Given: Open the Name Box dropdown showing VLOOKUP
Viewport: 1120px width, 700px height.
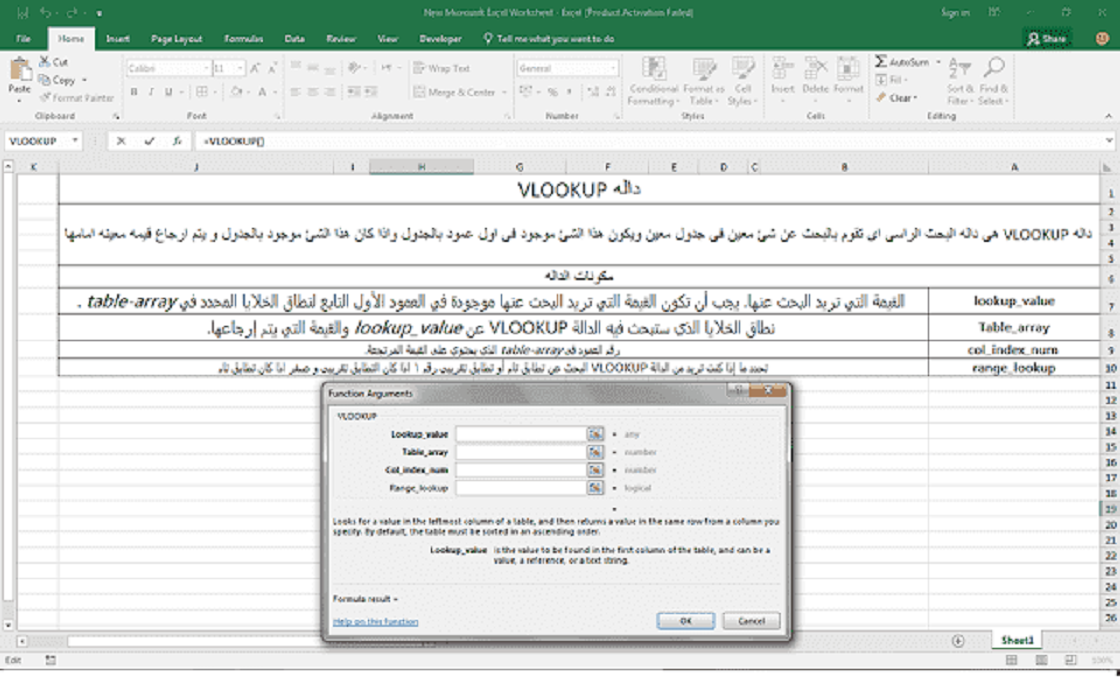Looking at the screenshot, I should pos(75,141).
